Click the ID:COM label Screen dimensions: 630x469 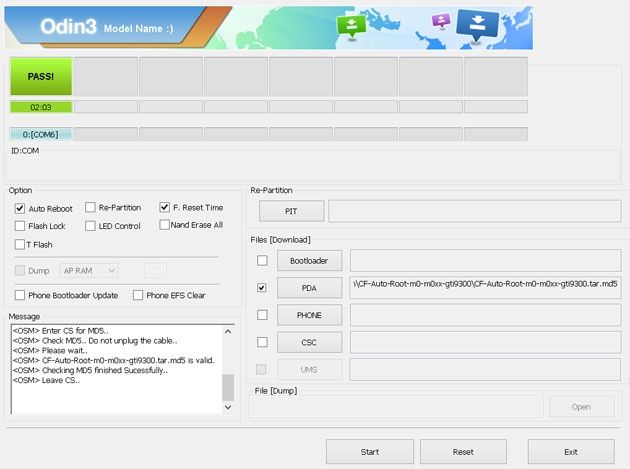pos(25,151)
